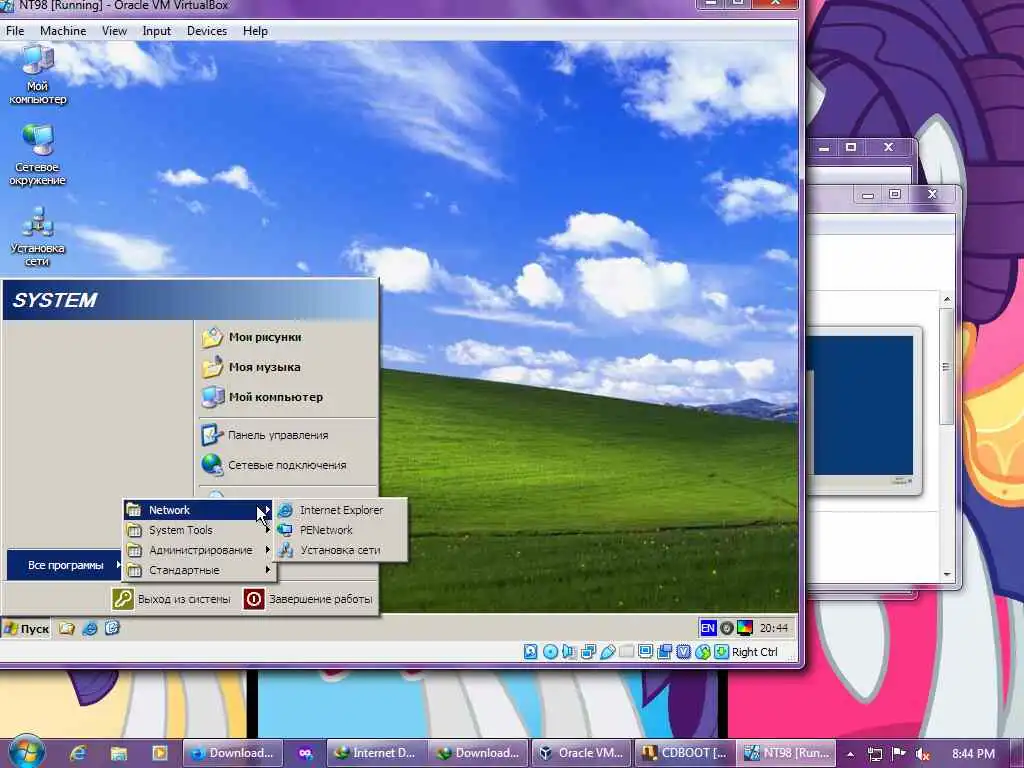Screen dimensions: 1024x768
Task: Click the purple mask icon taskbar button
Action: point(305,753)
